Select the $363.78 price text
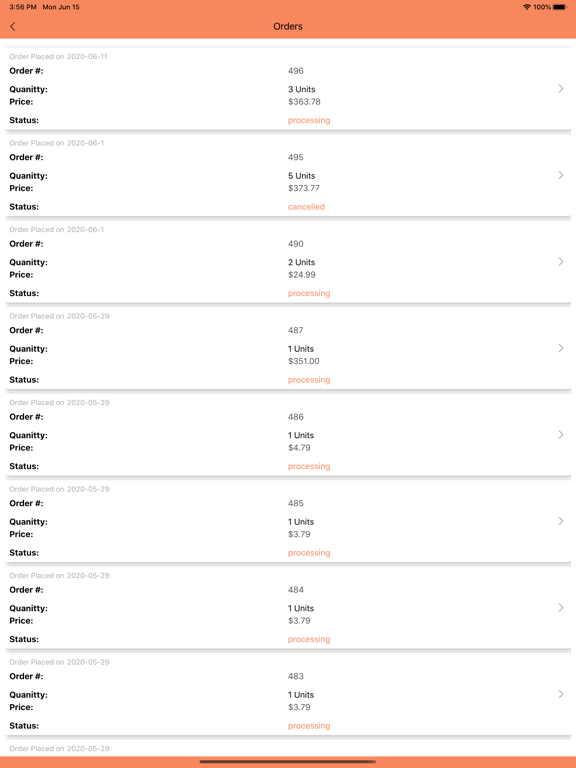 [304, 102]
